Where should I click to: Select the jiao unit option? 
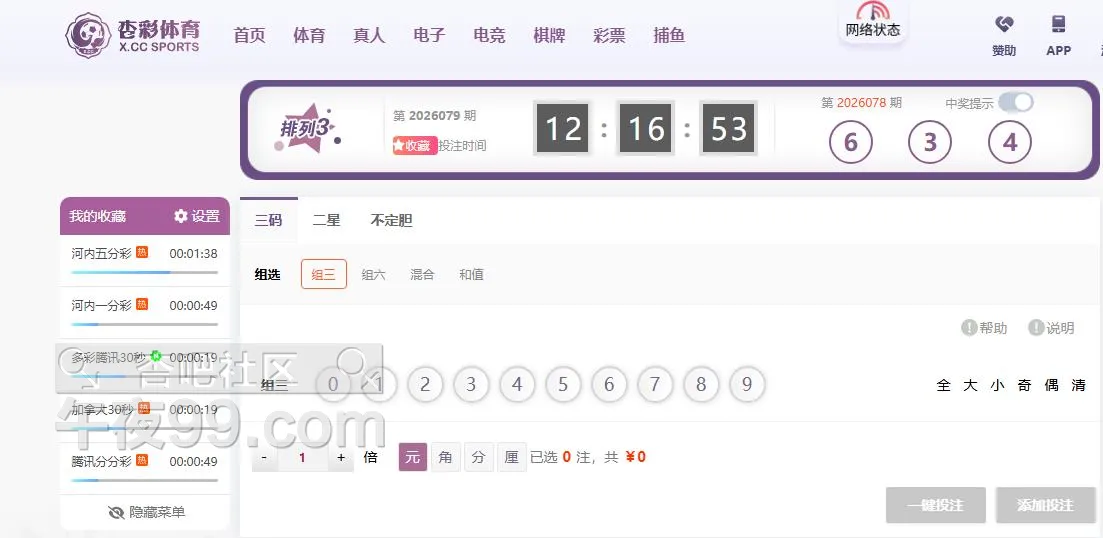pos(445,458)
